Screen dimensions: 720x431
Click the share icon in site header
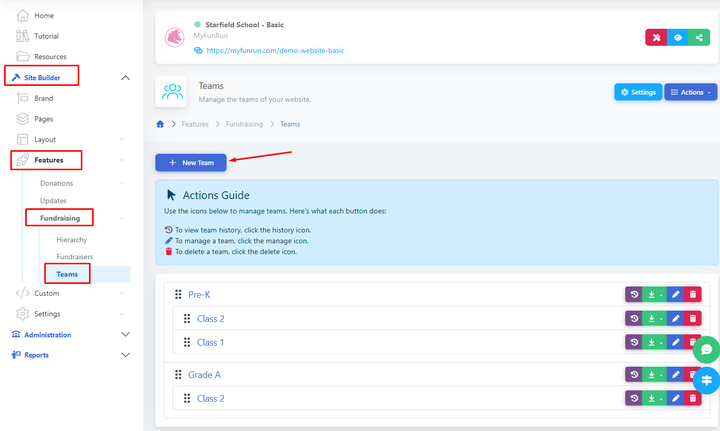click(x=698, y=37)
